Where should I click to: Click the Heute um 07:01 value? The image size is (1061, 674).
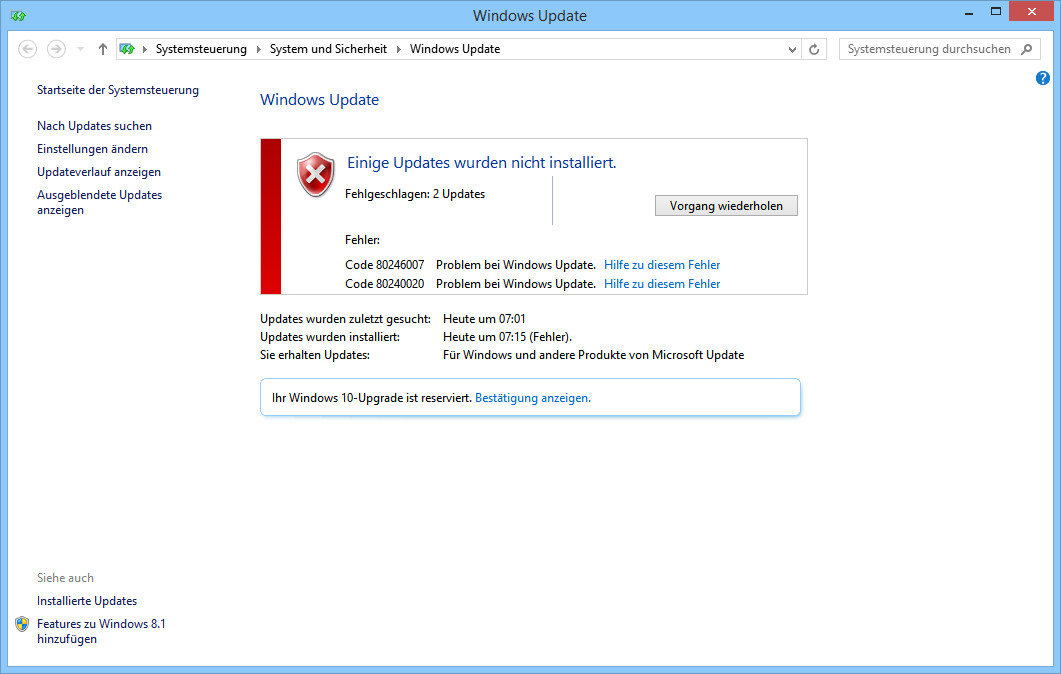click(484, 319)
